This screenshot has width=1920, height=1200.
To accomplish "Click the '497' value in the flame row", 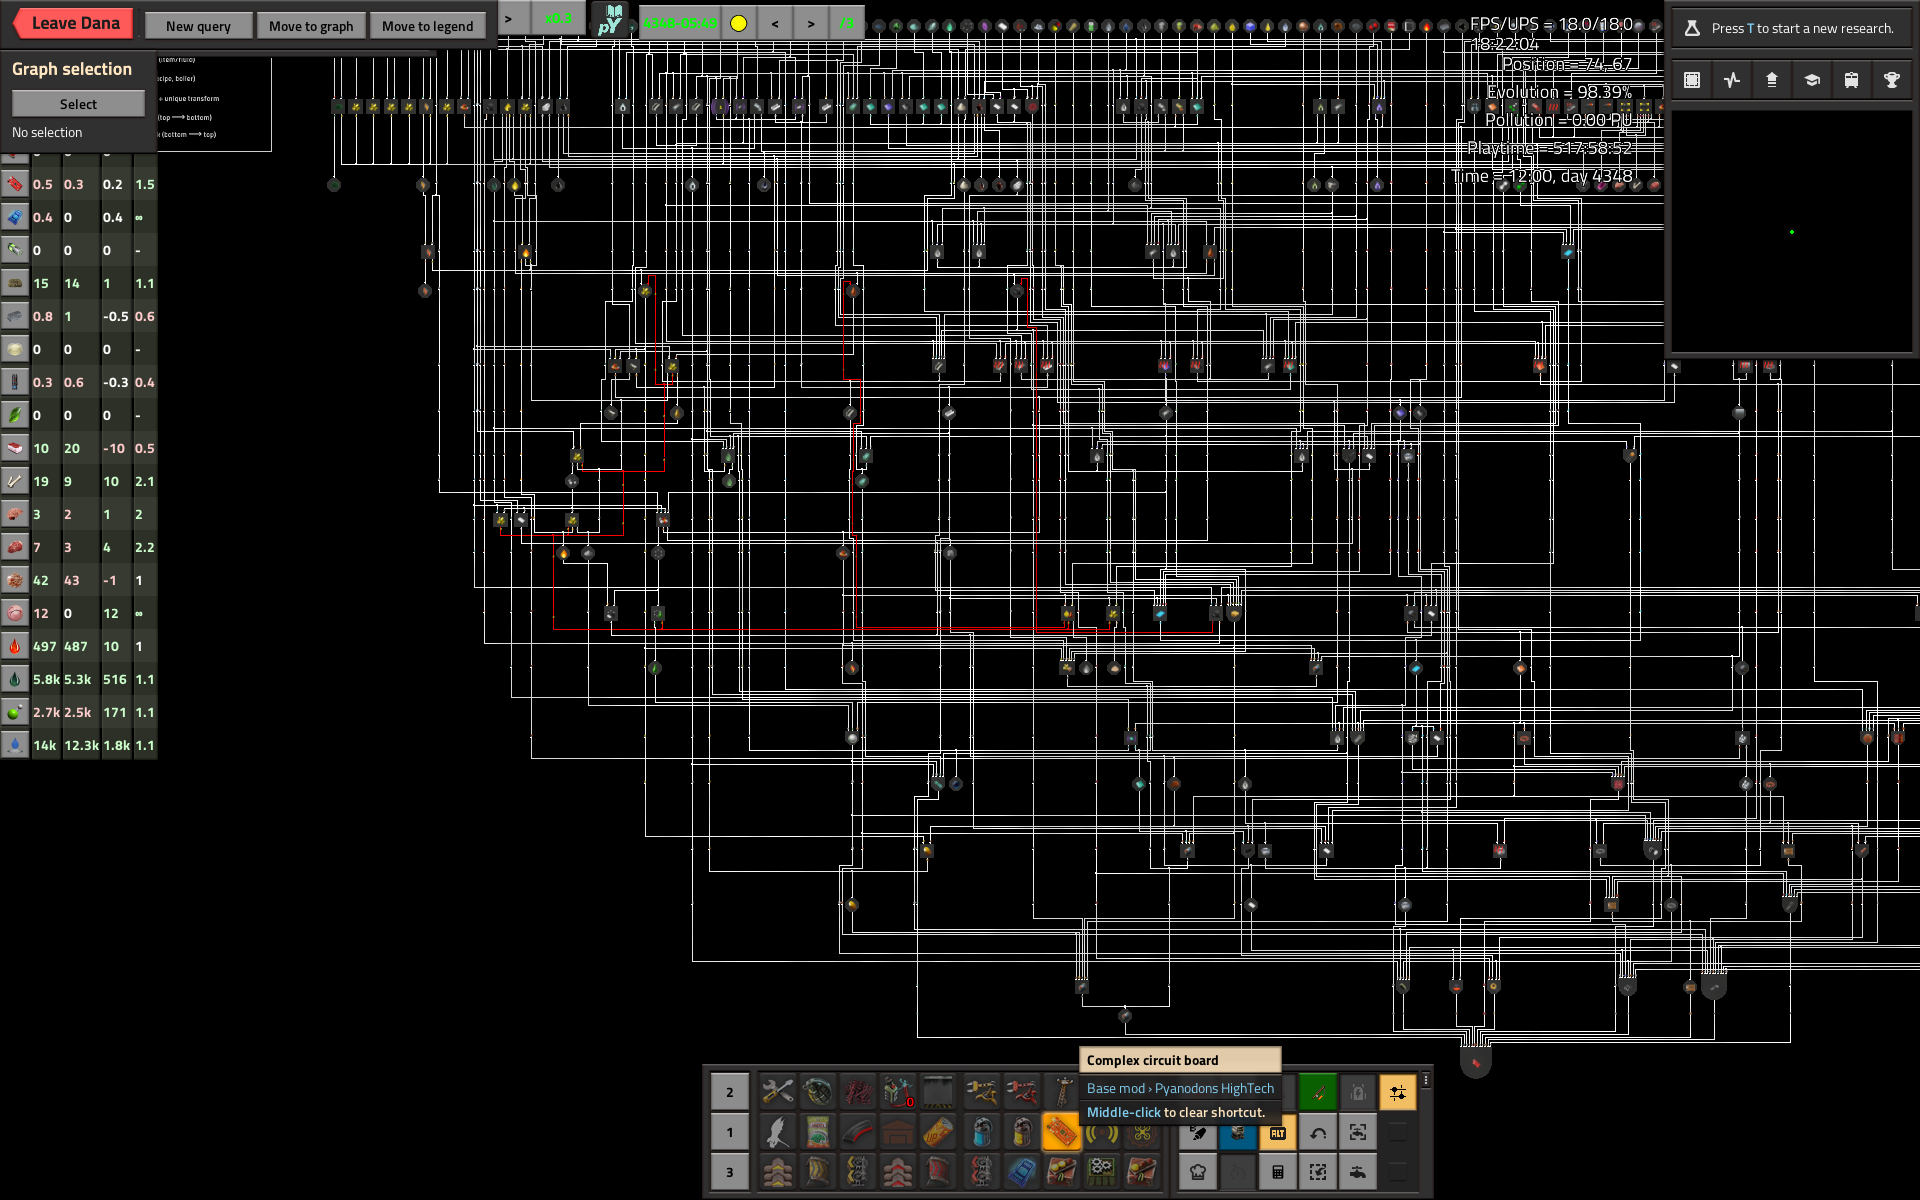I will pos(44,646).
